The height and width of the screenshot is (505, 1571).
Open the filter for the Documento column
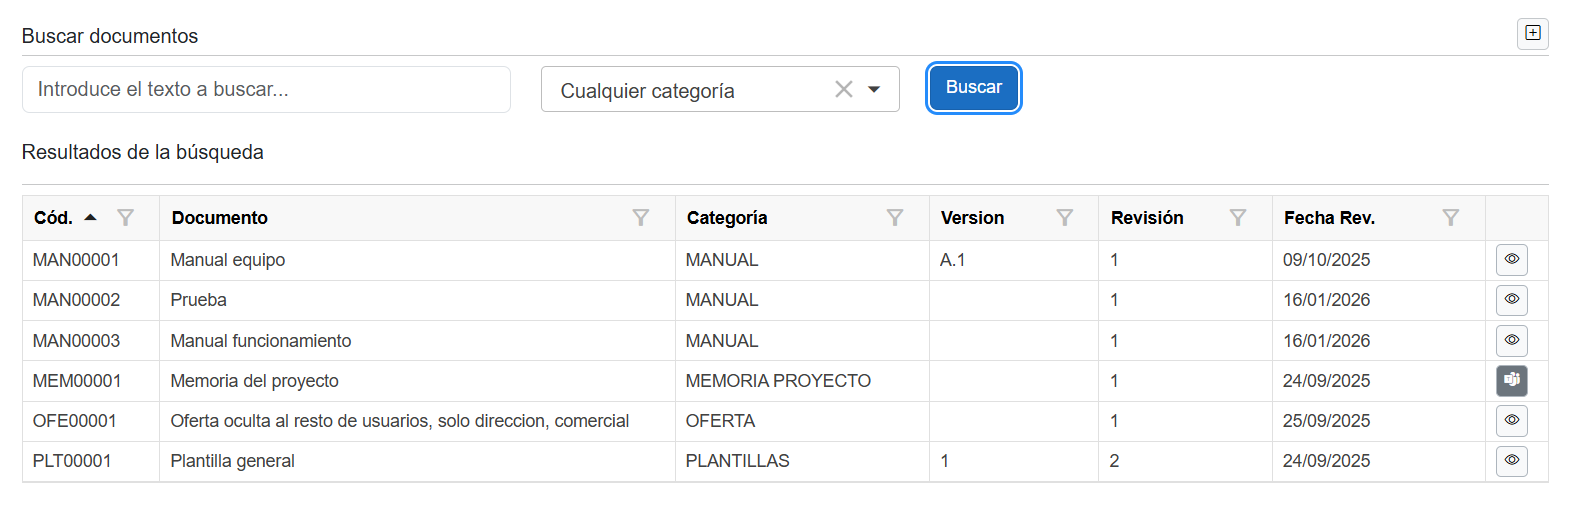point(641,218)
